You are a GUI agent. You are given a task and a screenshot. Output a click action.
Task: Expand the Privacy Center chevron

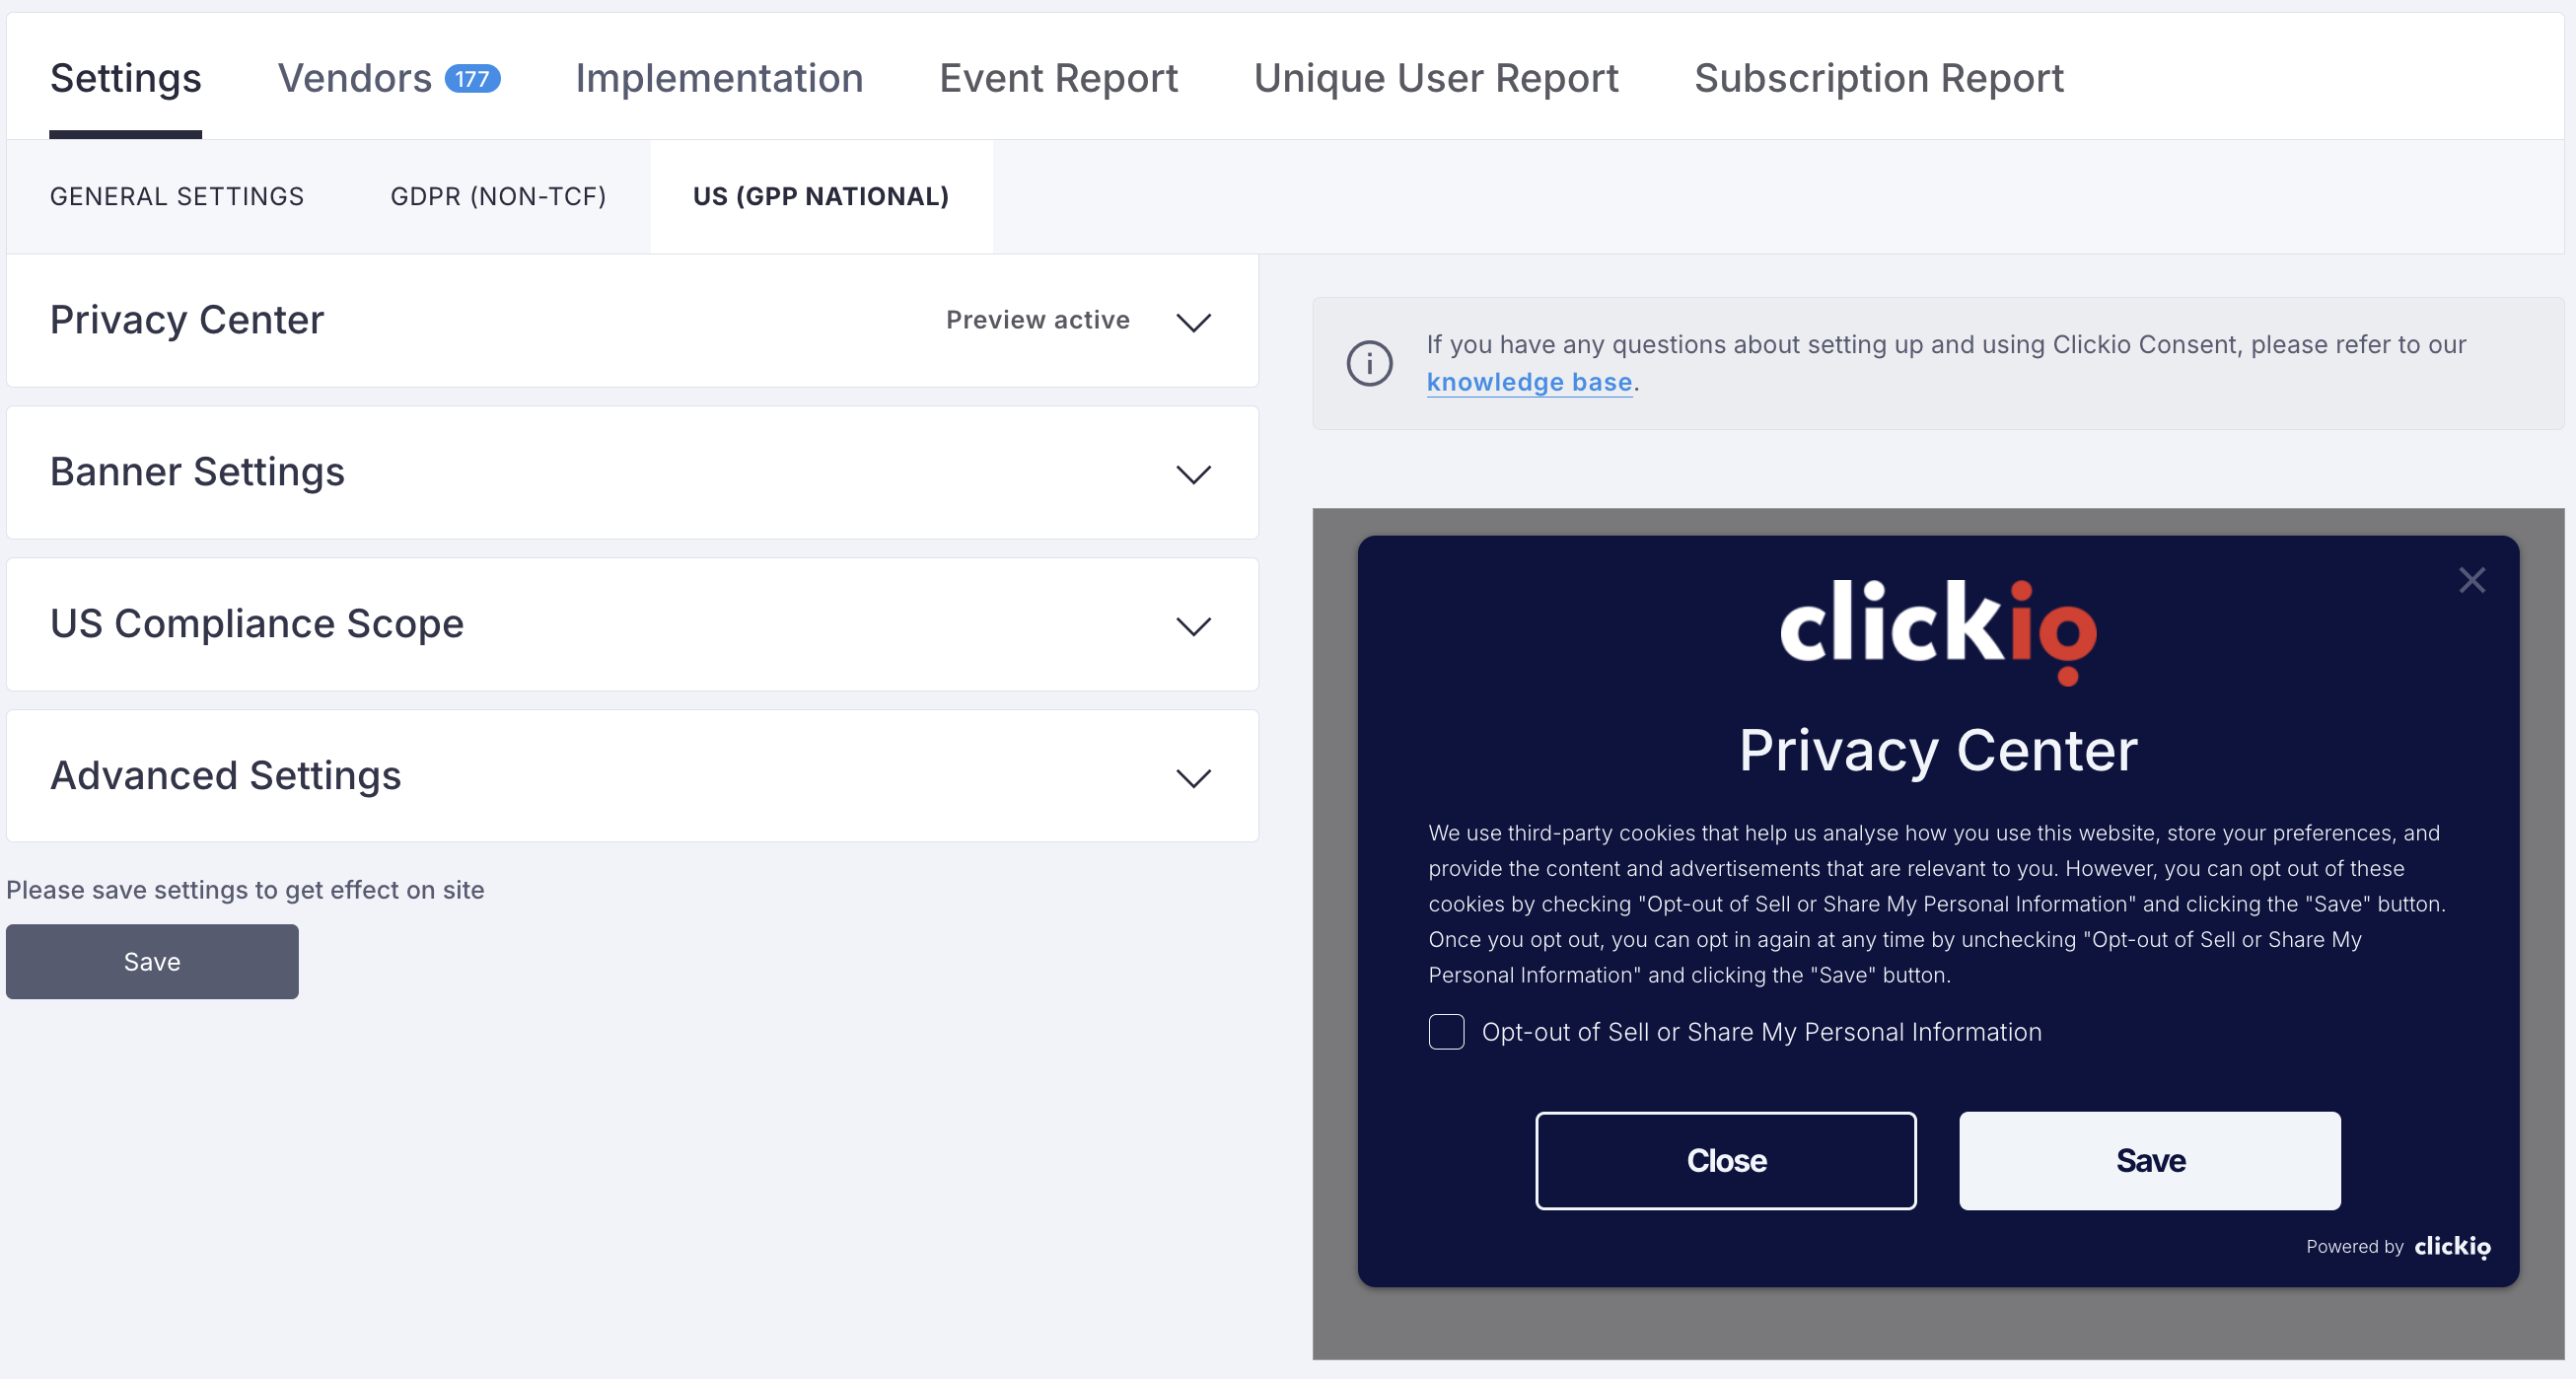tap(1193, 322)
